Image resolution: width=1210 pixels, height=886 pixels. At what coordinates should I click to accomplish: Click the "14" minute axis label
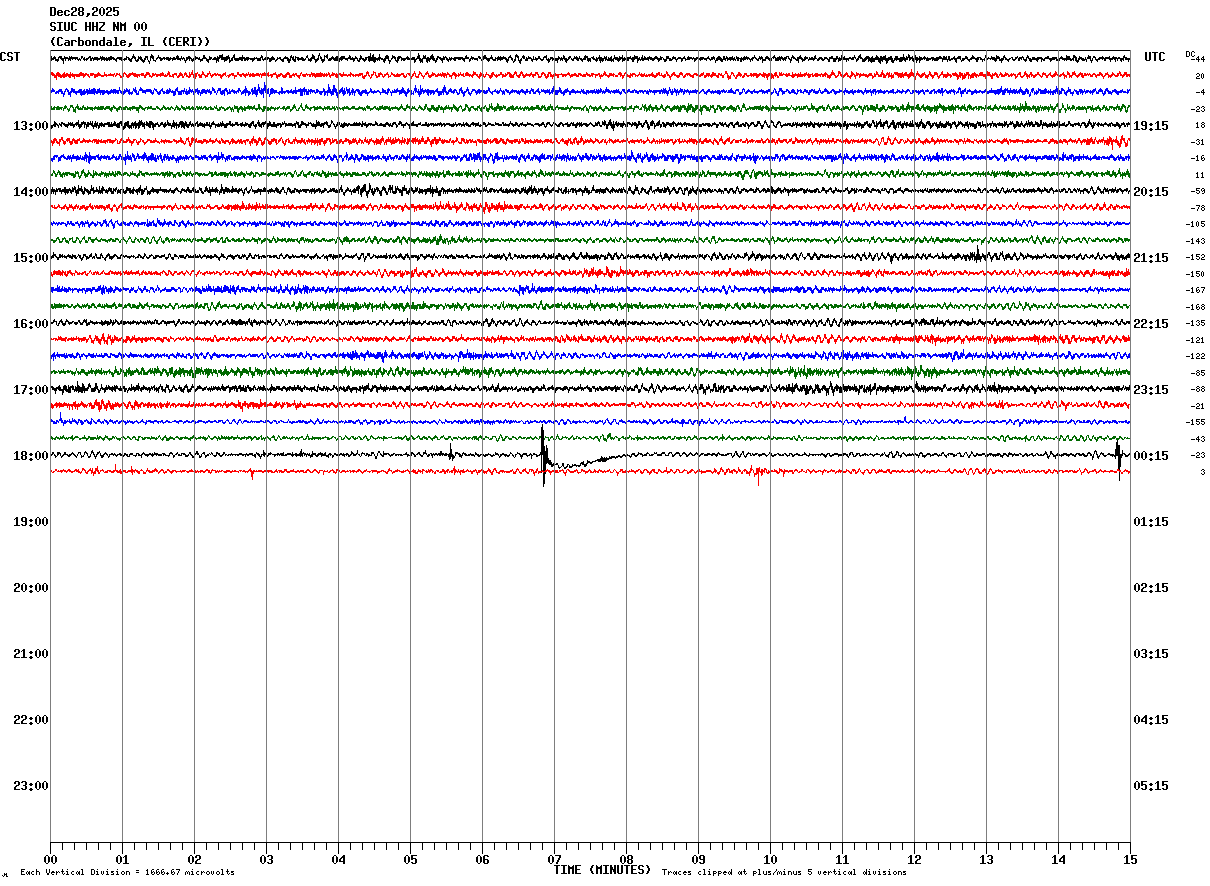click(x=1058, y=860)
